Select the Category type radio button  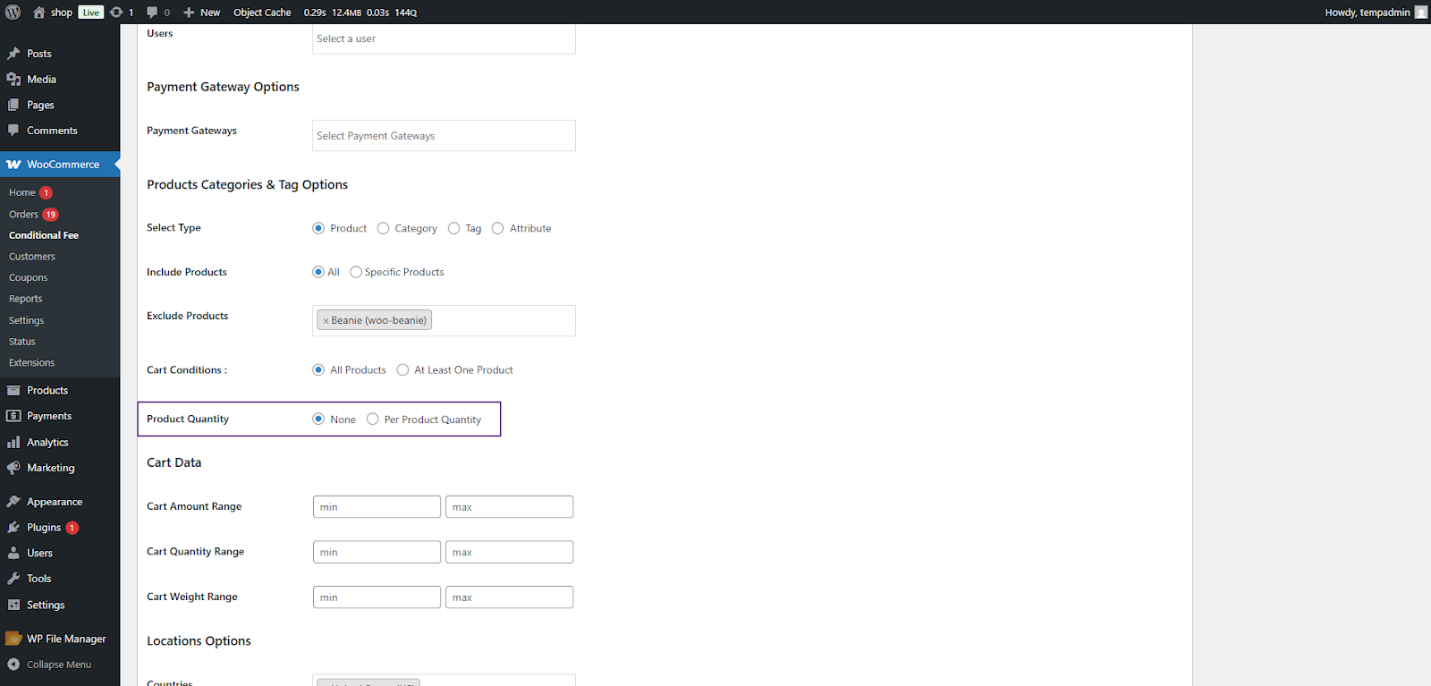coord(383,228)
